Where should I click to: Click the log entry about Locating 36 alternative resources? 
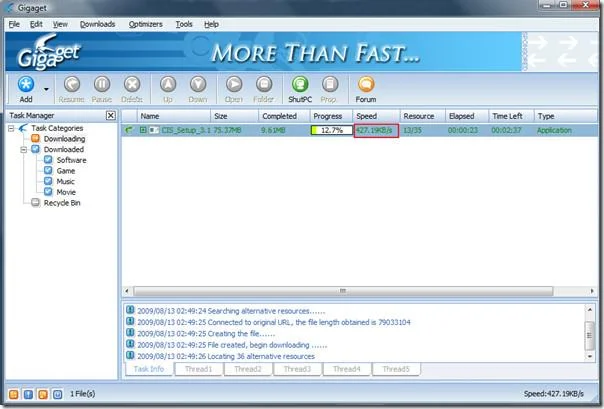point(226,356)
